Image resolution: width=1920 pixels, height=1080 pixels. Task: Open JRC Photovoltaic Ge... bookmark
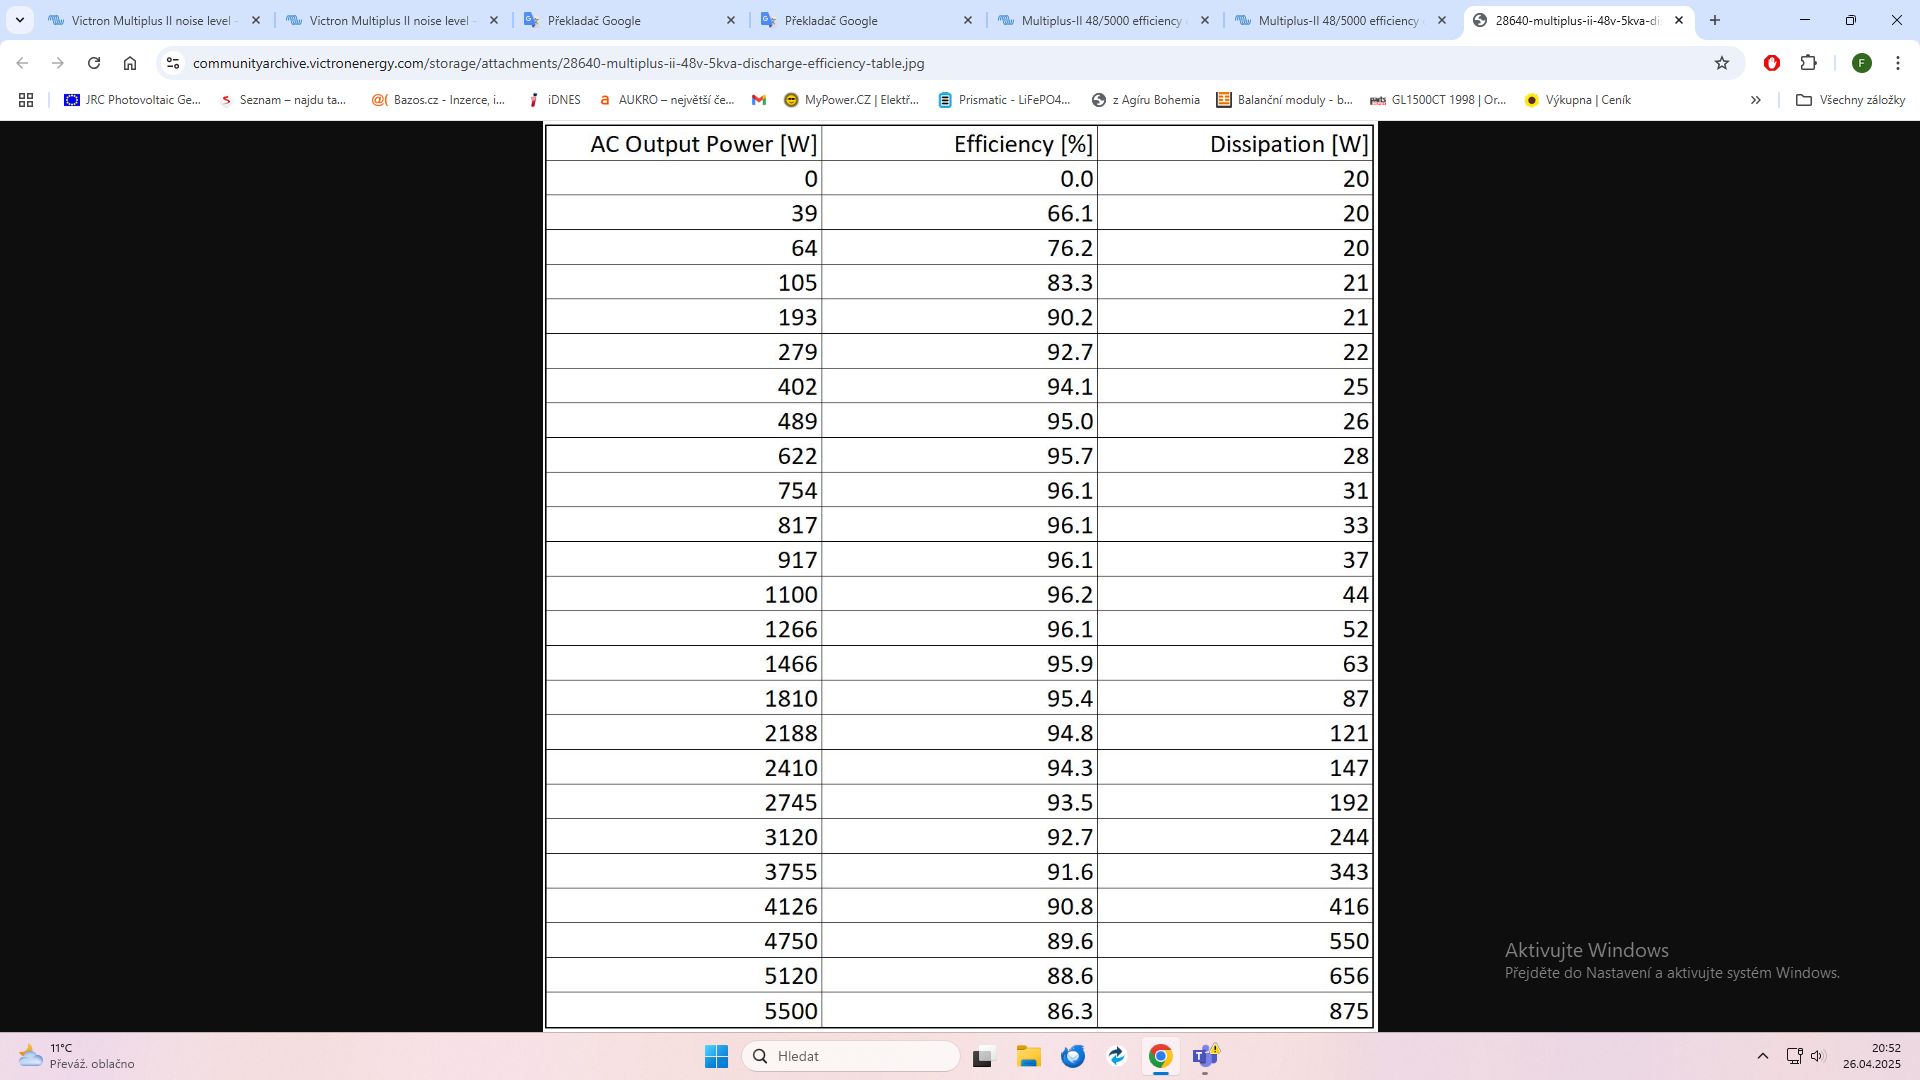point(132,100)
